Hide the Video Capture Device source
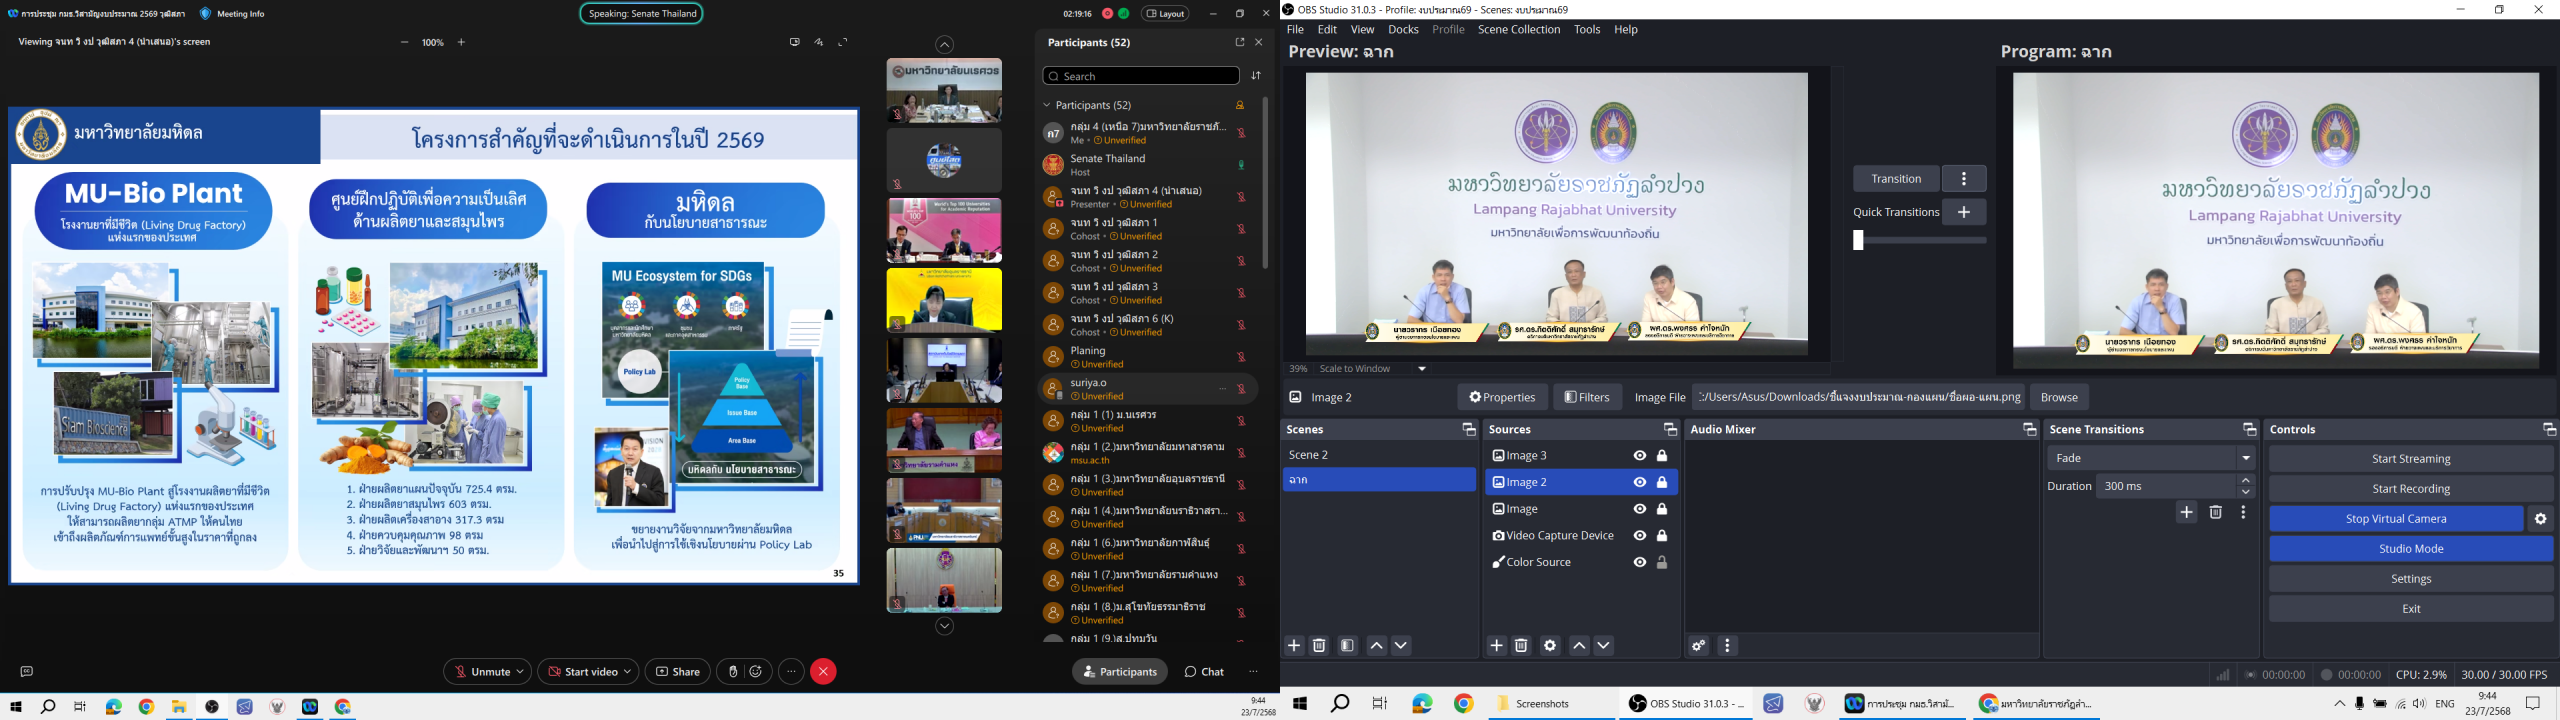This screenshot has width=2560, height=720. coord(1639,536)
